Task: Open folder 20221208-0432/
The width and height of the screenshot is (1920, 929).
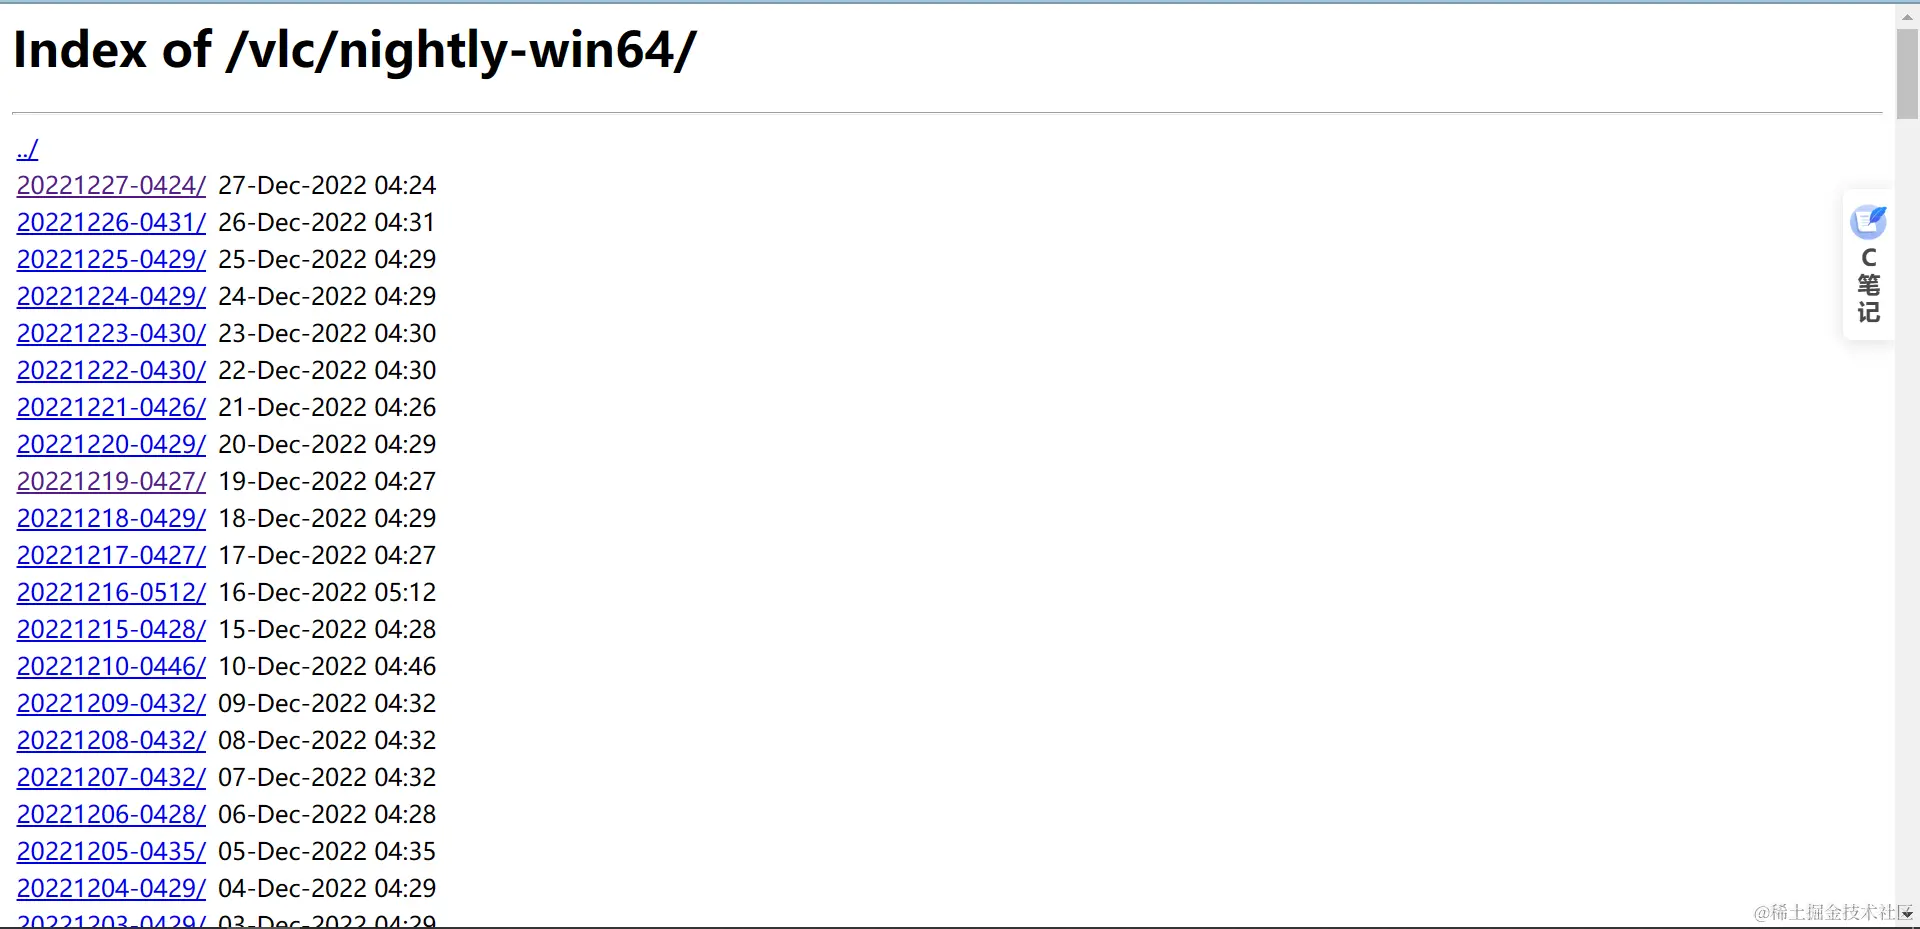Action: click(111, 741)
